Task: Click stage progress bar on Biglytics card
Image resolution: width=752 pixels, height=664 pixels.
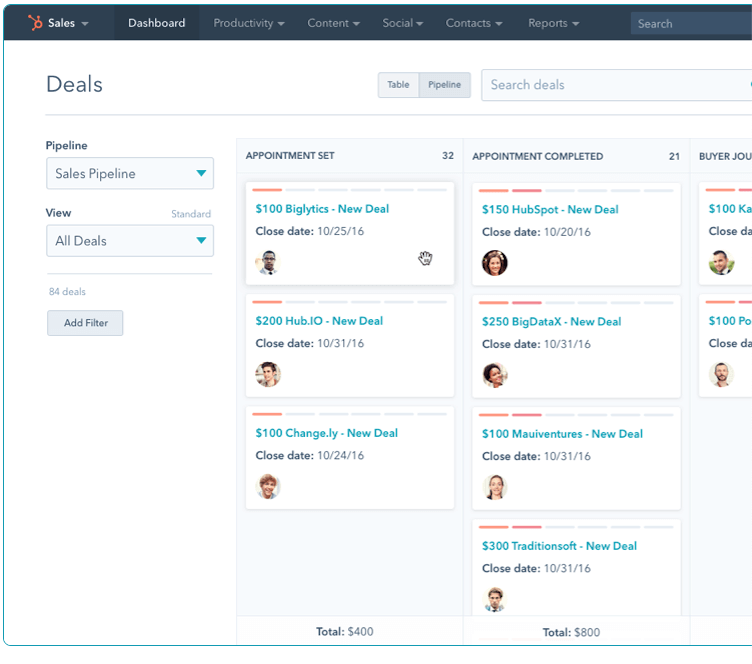Action: tap(349, 190)
